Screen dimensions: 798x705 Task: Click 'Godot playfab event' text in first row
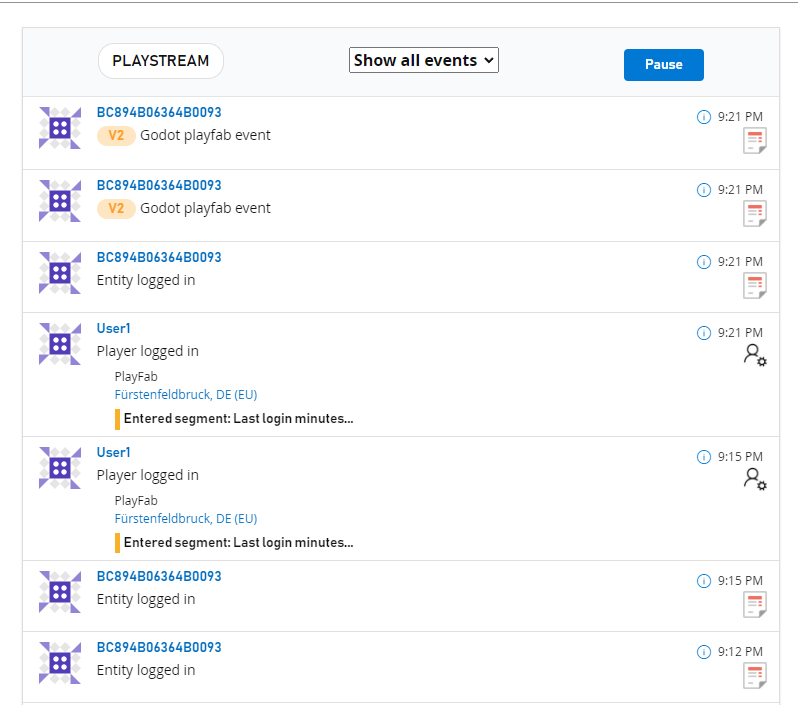pos(205,135)
